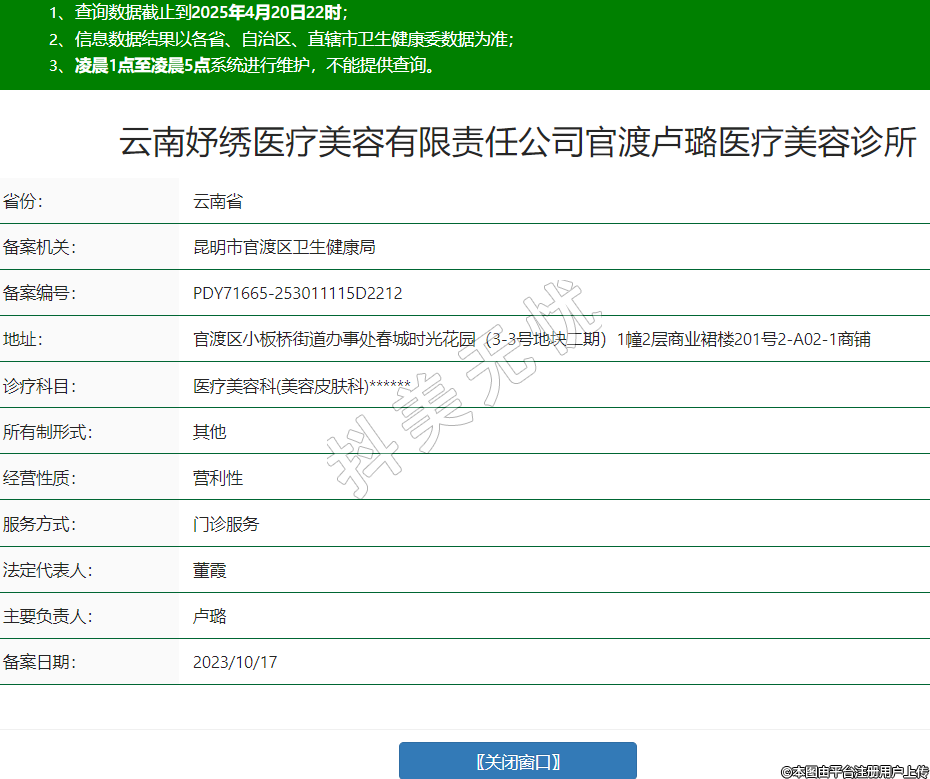Screen dimensions: 930x779
Task: Select the filing number PDY71665-253011115D2212
Action: [x=297, y=293]
